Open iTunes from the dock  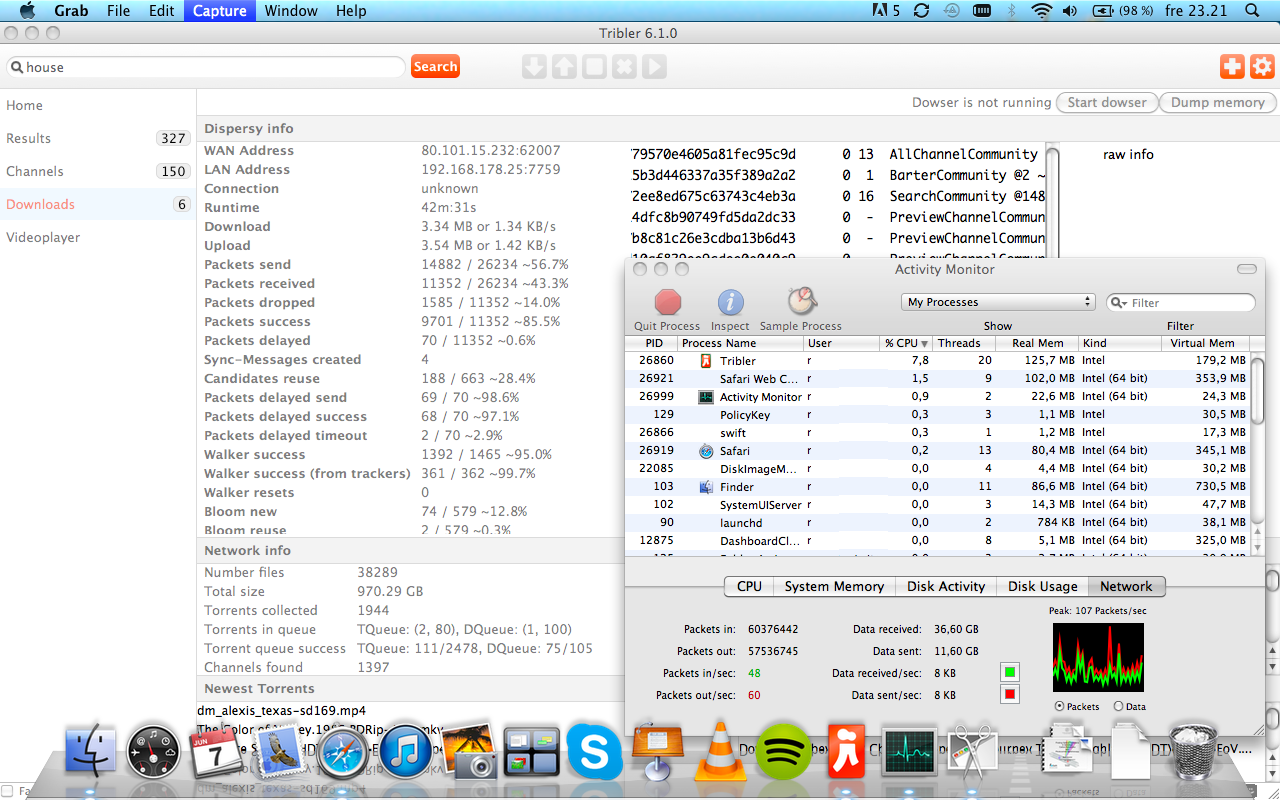pyautogui.click(x=405, y=751)
